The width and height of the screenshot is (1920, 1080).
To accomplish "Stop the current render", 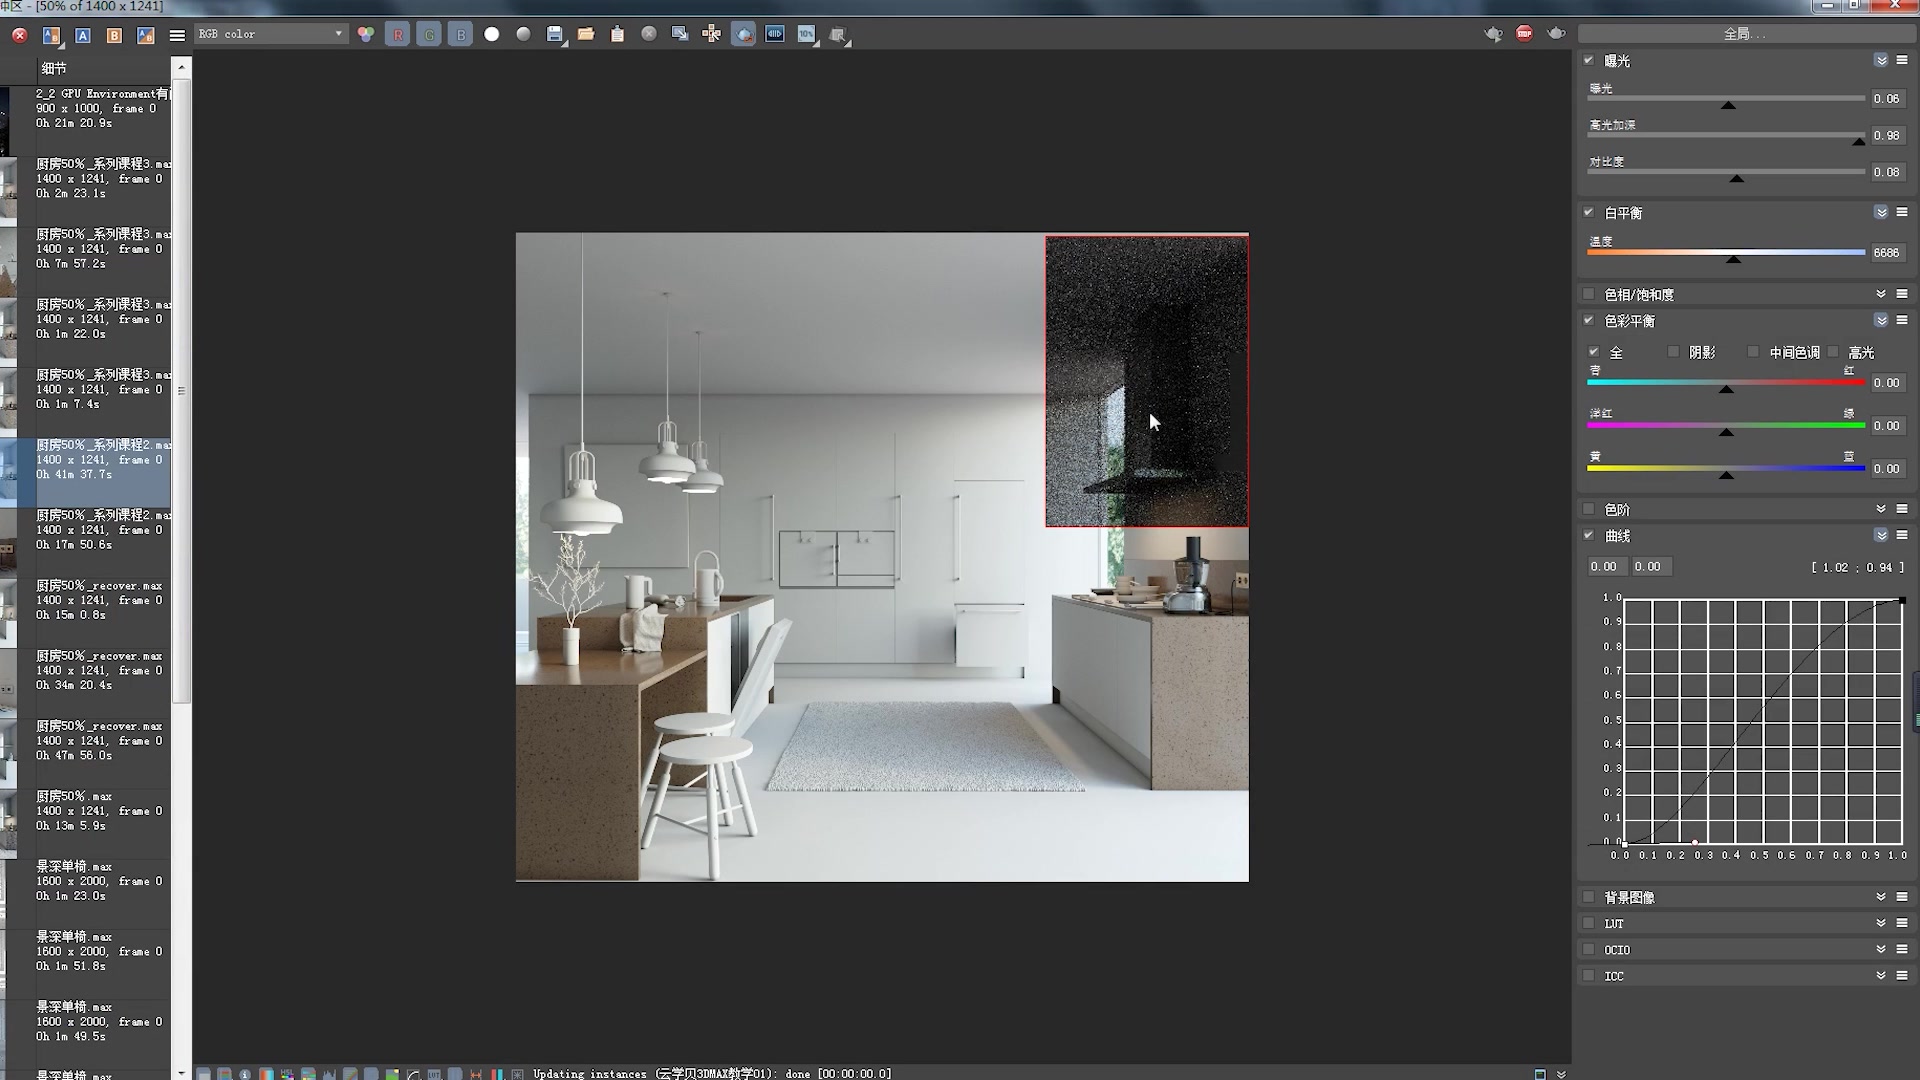I will pyautogui.click(x=1523, y=33).
